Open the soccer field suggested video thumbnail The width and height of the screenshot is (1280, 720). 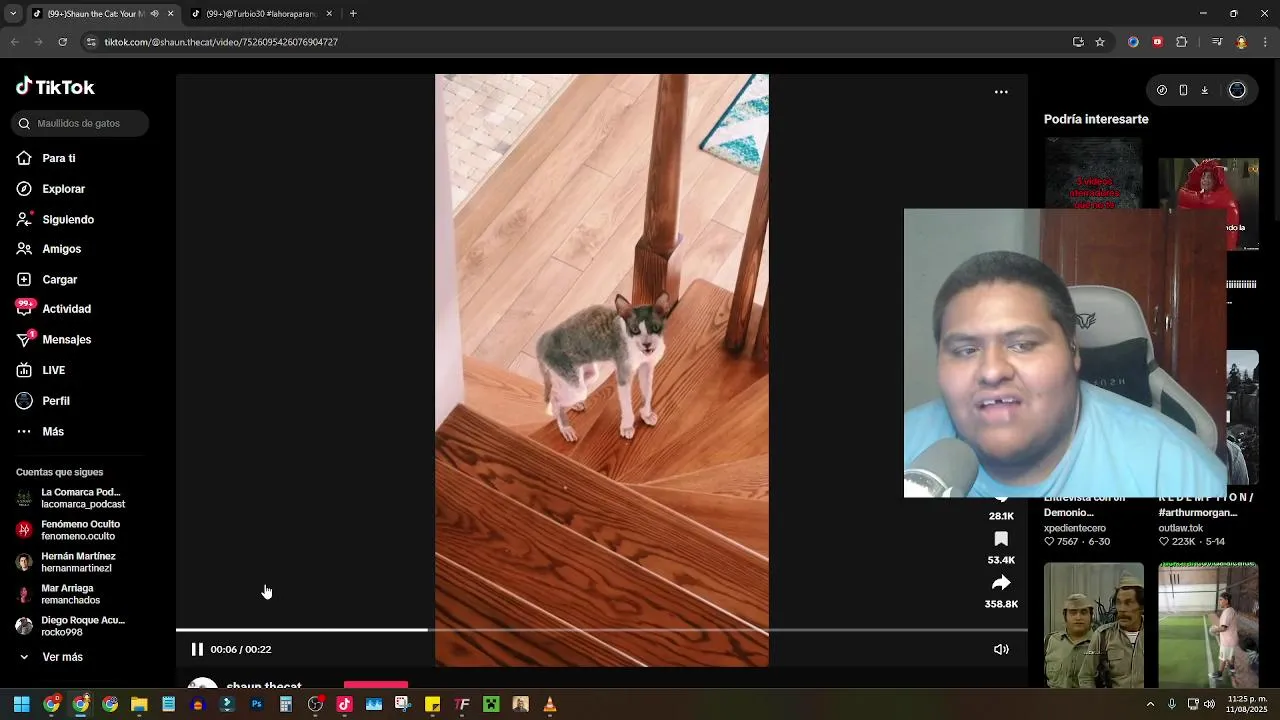[1208, 625]
